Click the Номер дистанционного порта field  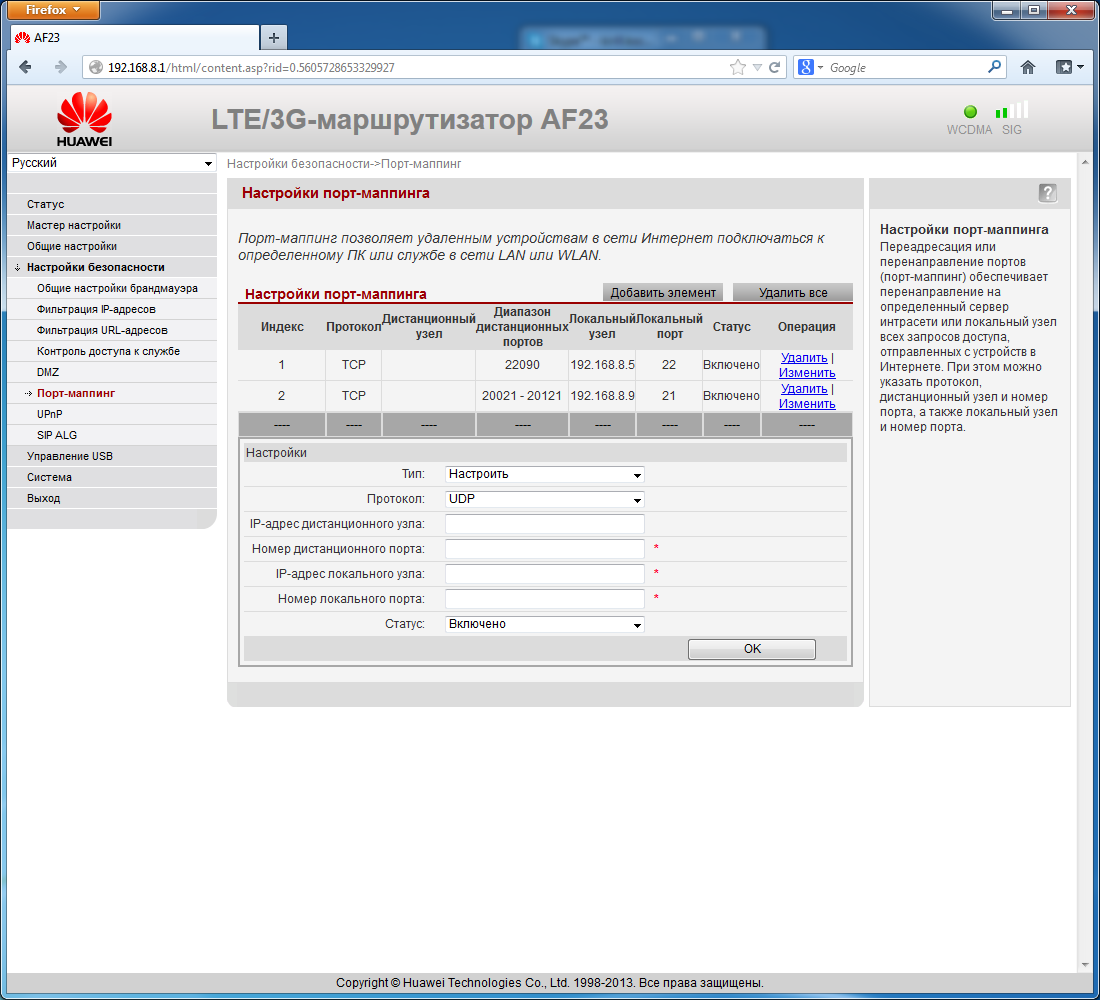pos(544,549)
